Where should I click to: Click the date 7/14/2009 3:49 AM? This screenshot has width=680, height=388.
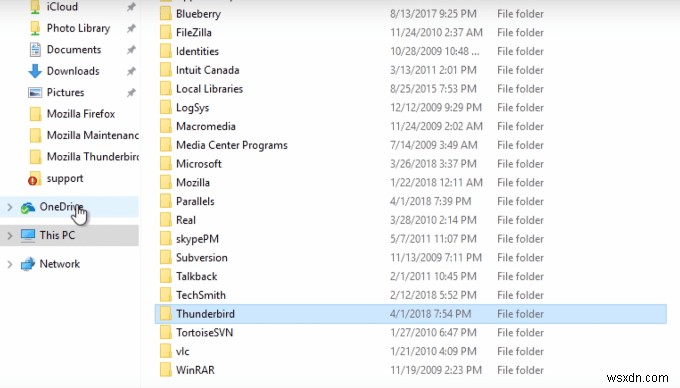pos(433,145)
